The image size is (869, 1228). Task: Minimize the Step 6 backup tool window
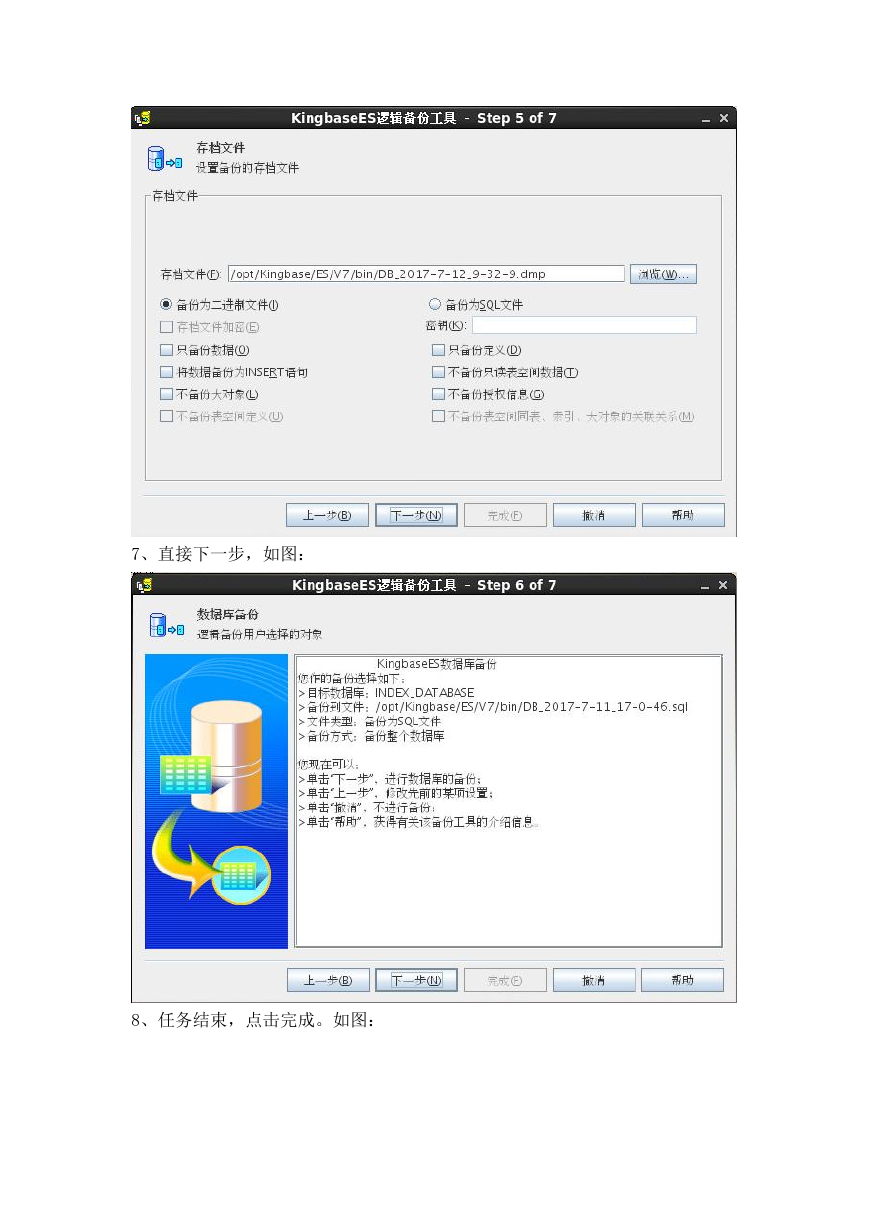pyautogui.click(x=706, y=585)
